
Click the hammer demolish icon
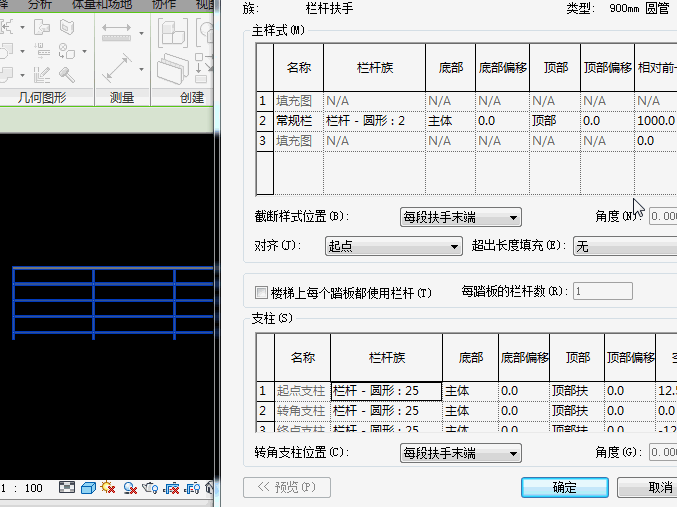pos(67,75)
